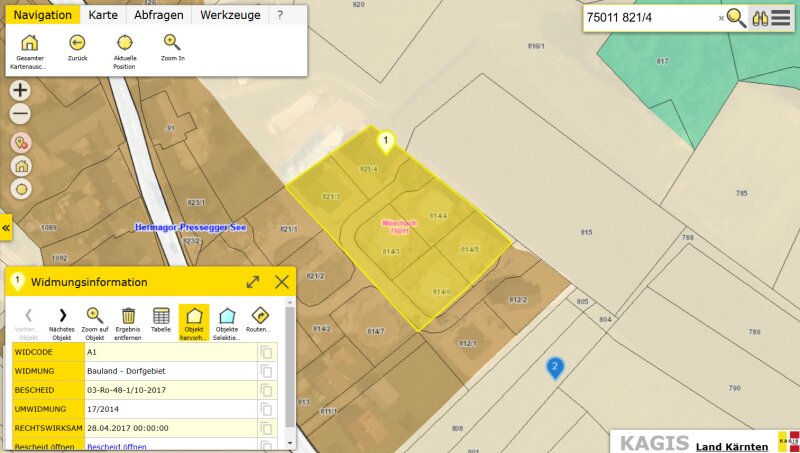Toggle Objekte Selektieren option
Viewport: 800px width, 453px height.
pyautogui.click(x=227, y=316)
